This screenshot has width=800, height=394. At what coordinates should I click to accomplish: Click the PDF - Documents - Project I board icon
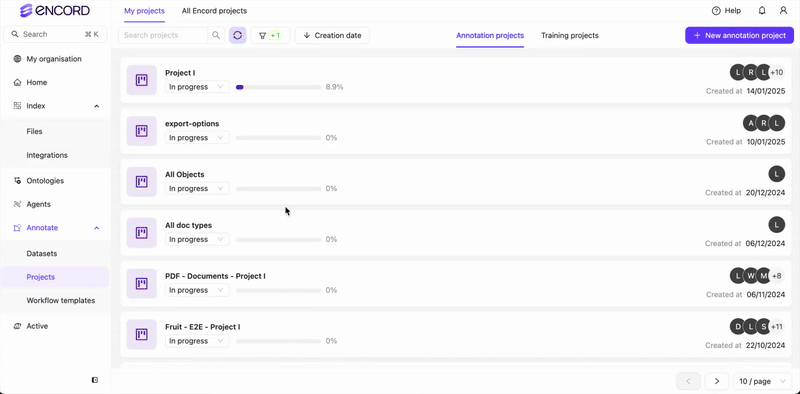(141, 283)
